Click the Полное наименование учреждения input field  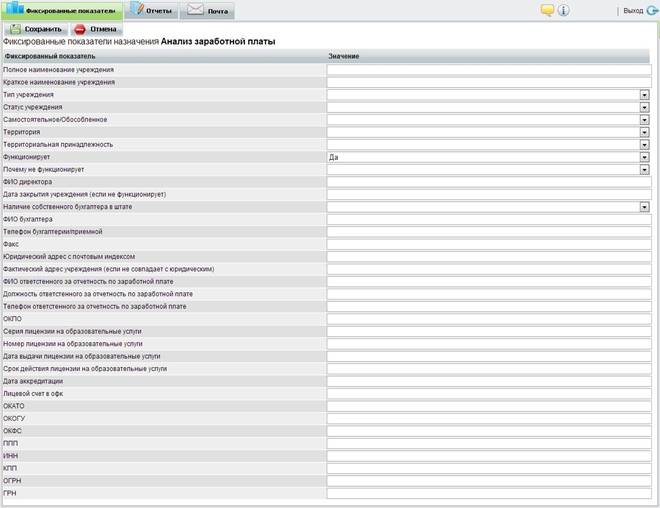[488, 70]
